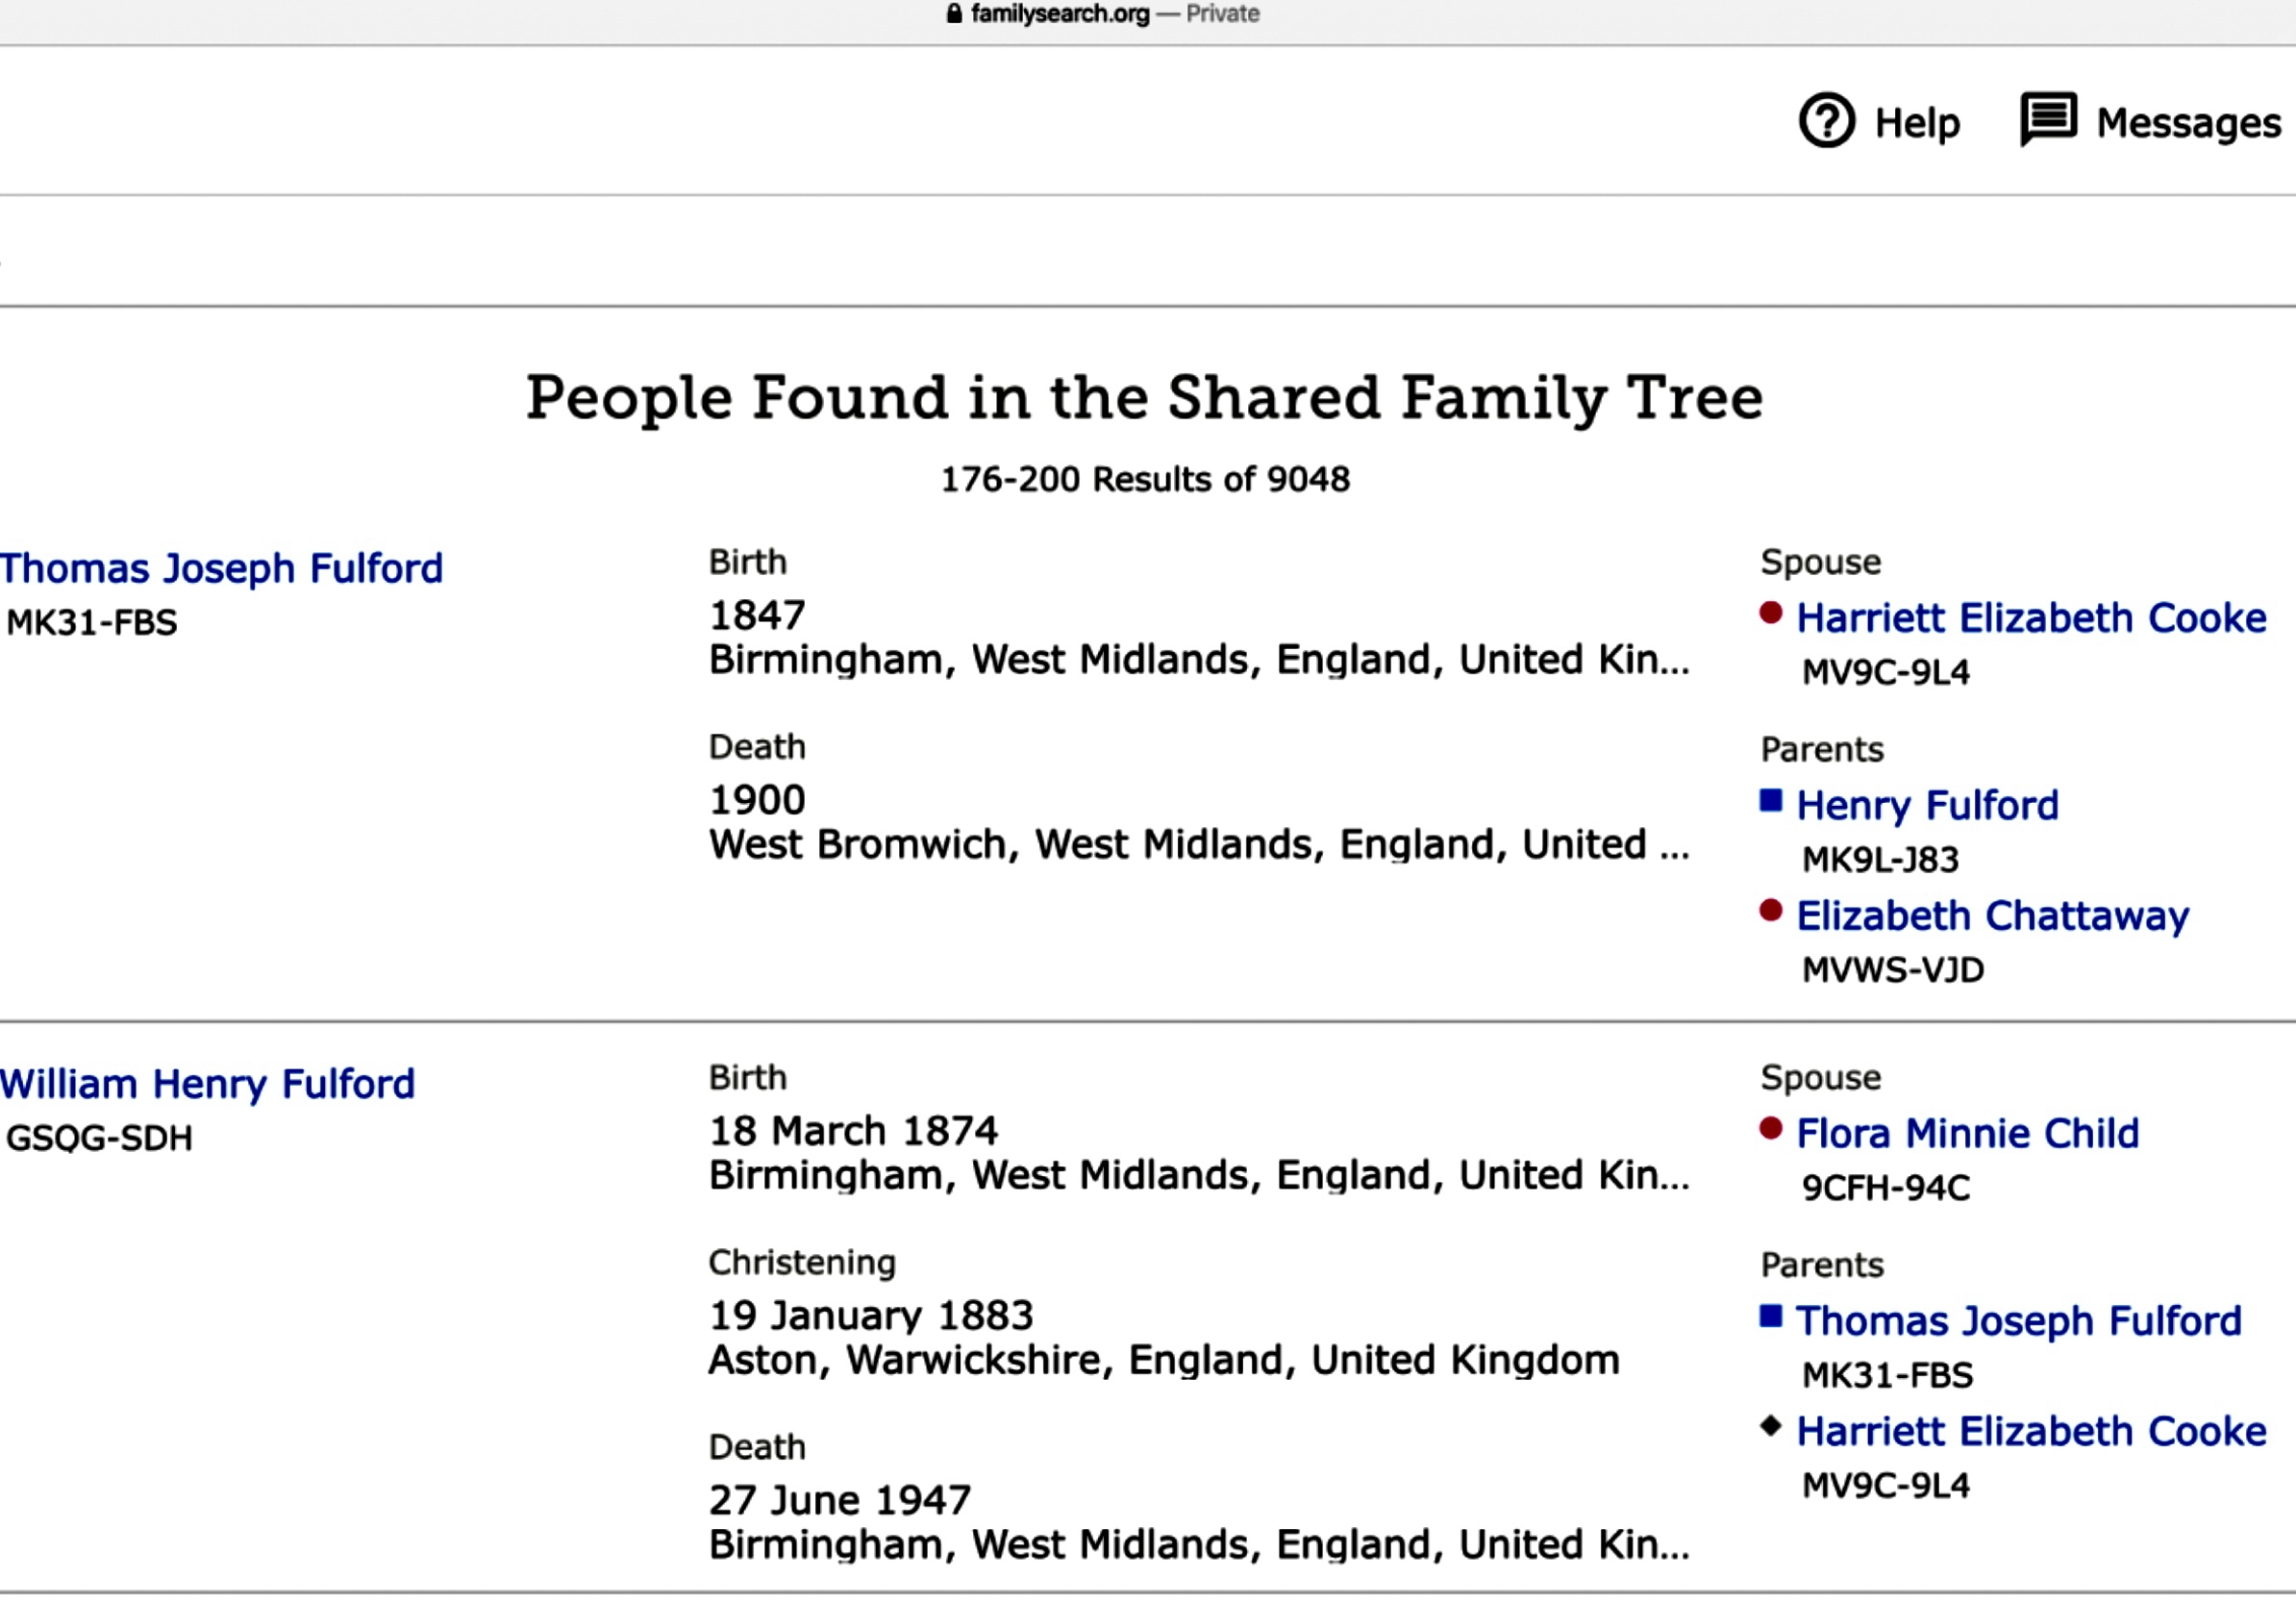This screenshot has height=1604, width=2296.
Task: Click blue square icon beside Henry Fulford
Action: (x=1770, y=800)
